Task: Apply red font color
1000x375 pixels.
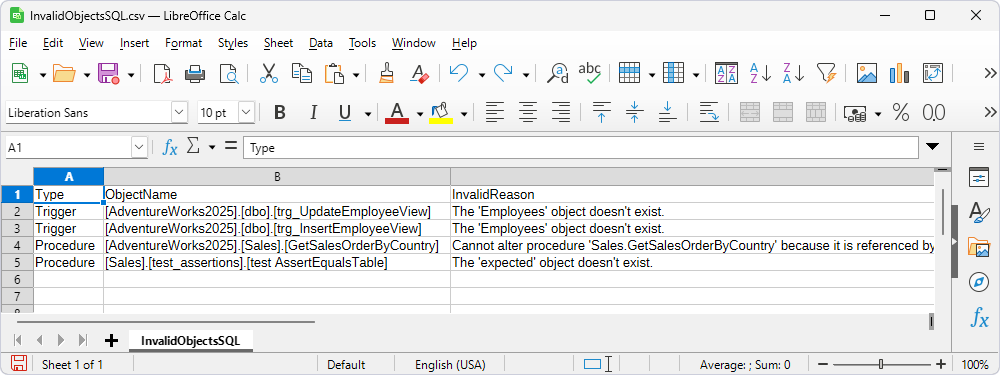Action: 397,113
